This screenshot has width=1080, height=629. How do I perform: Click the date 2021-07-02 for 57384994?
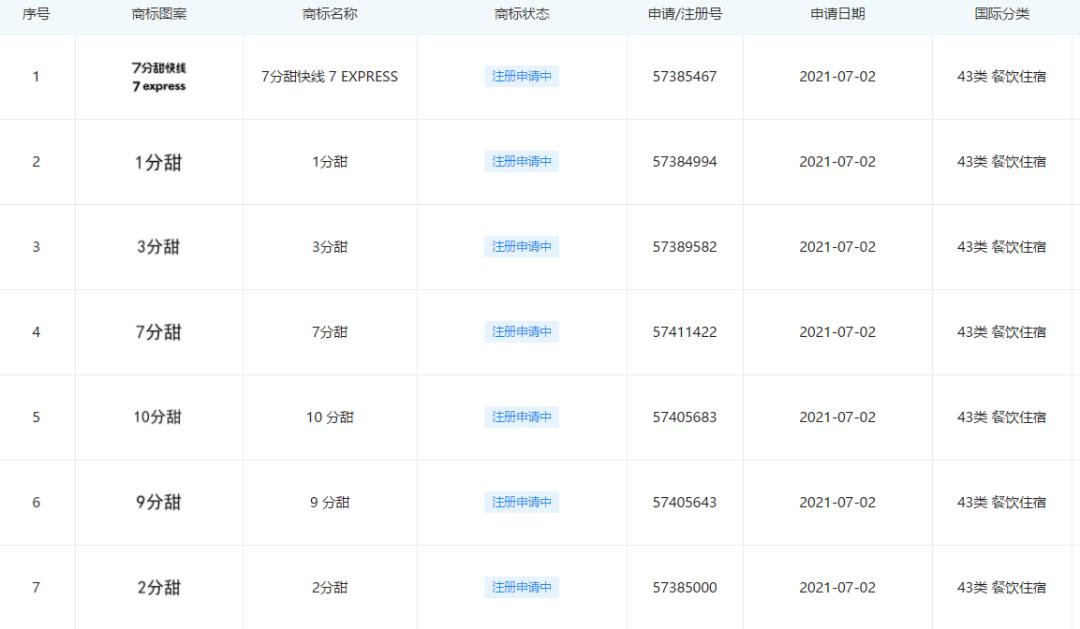tap(838, 162)
